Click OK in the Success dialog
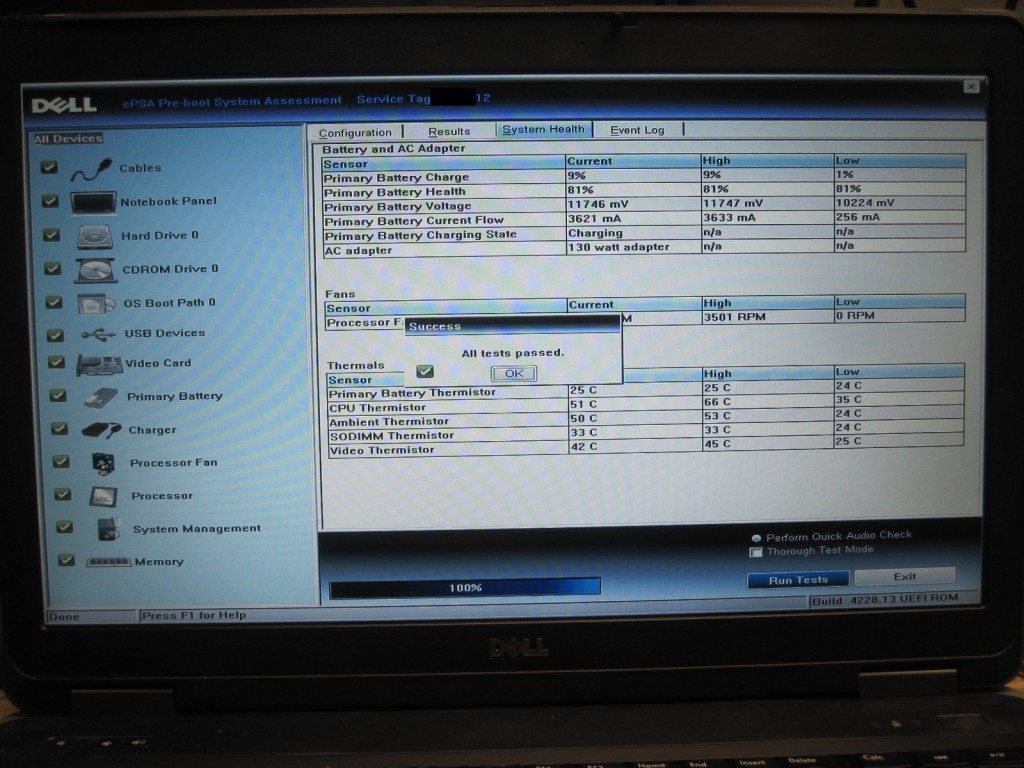 tap(514, 374)
